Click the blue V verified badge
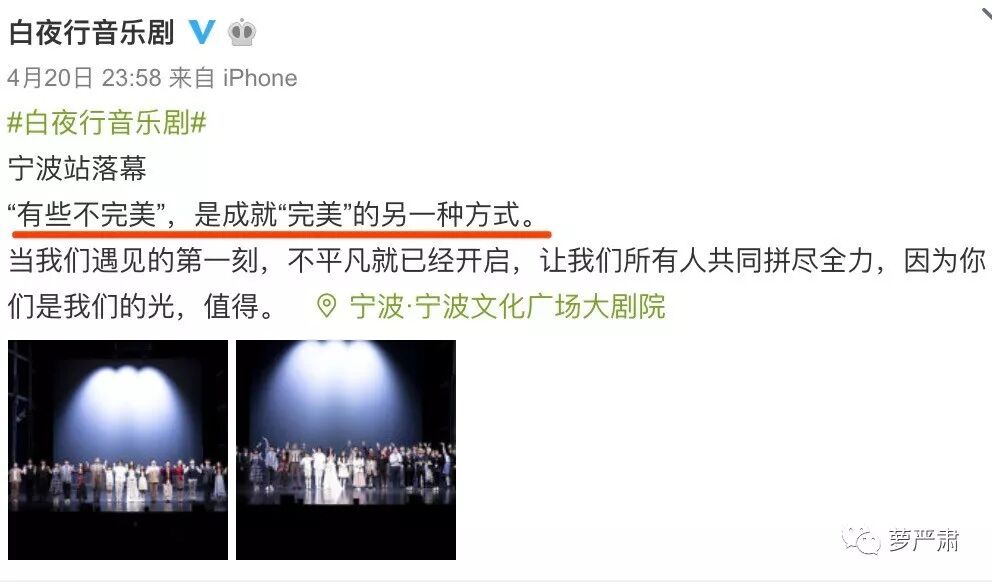Image resolution: width=992 pixels, height=584 pixels. [x=202, y=31]
